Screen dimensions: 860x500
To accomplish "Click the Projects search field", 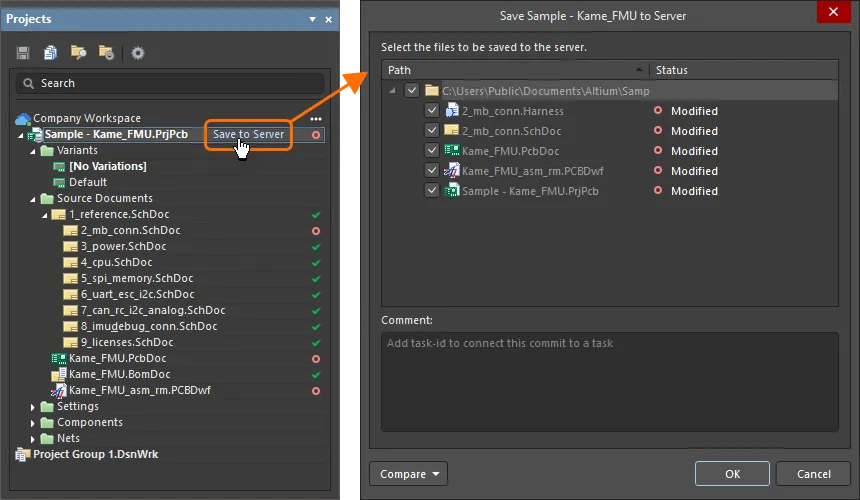I will [170, 83].
